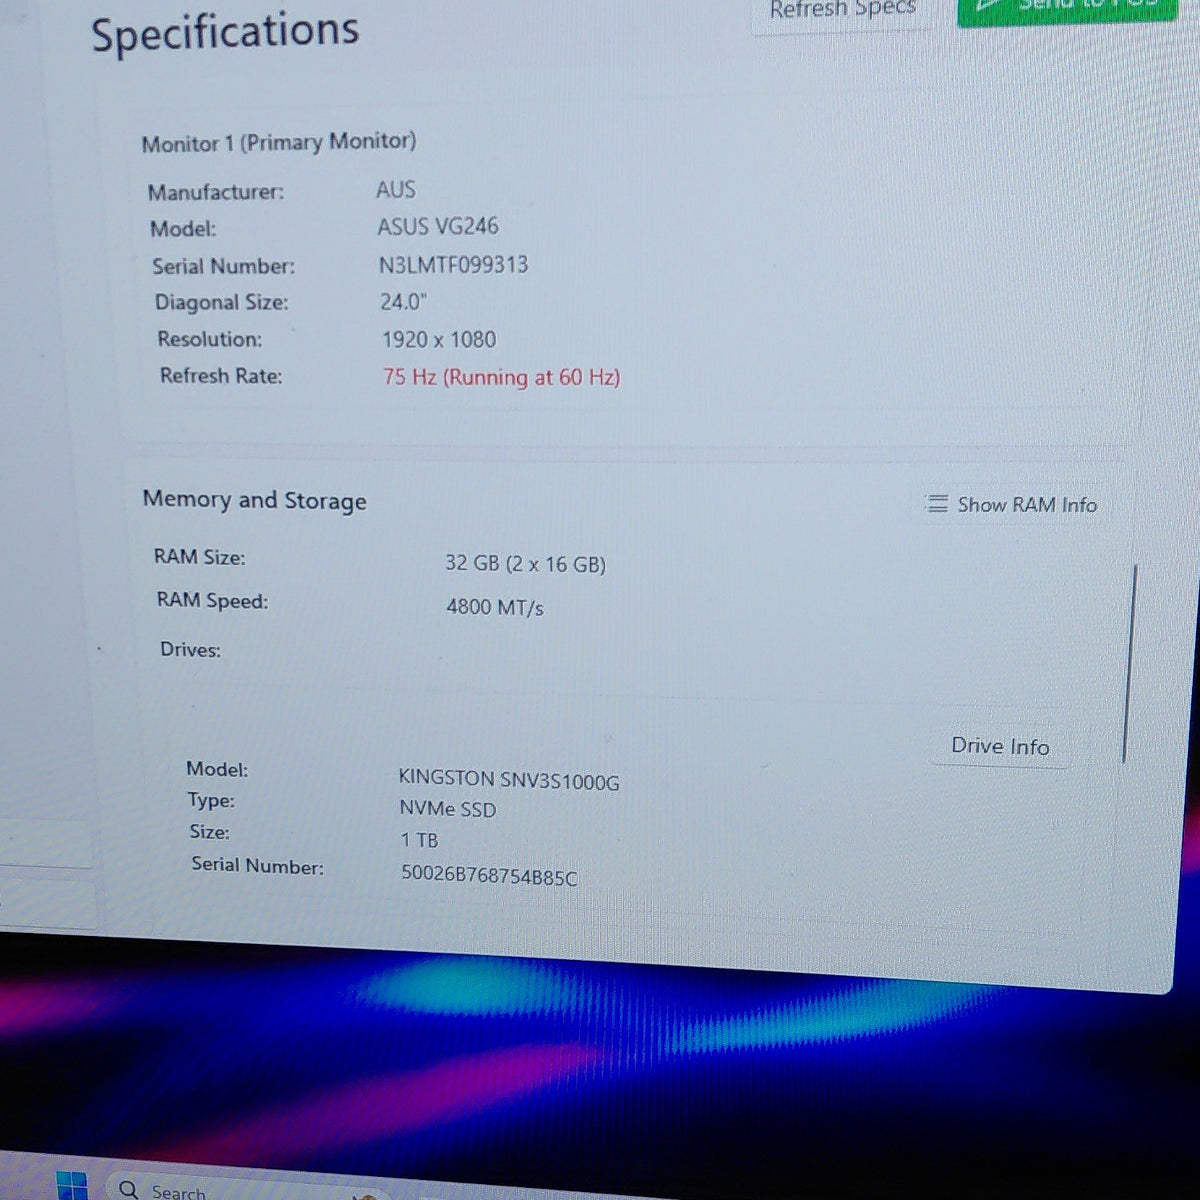
Task: Select drive type NVMe SSD
Action: pyautogui.click(x=448, y=810)
